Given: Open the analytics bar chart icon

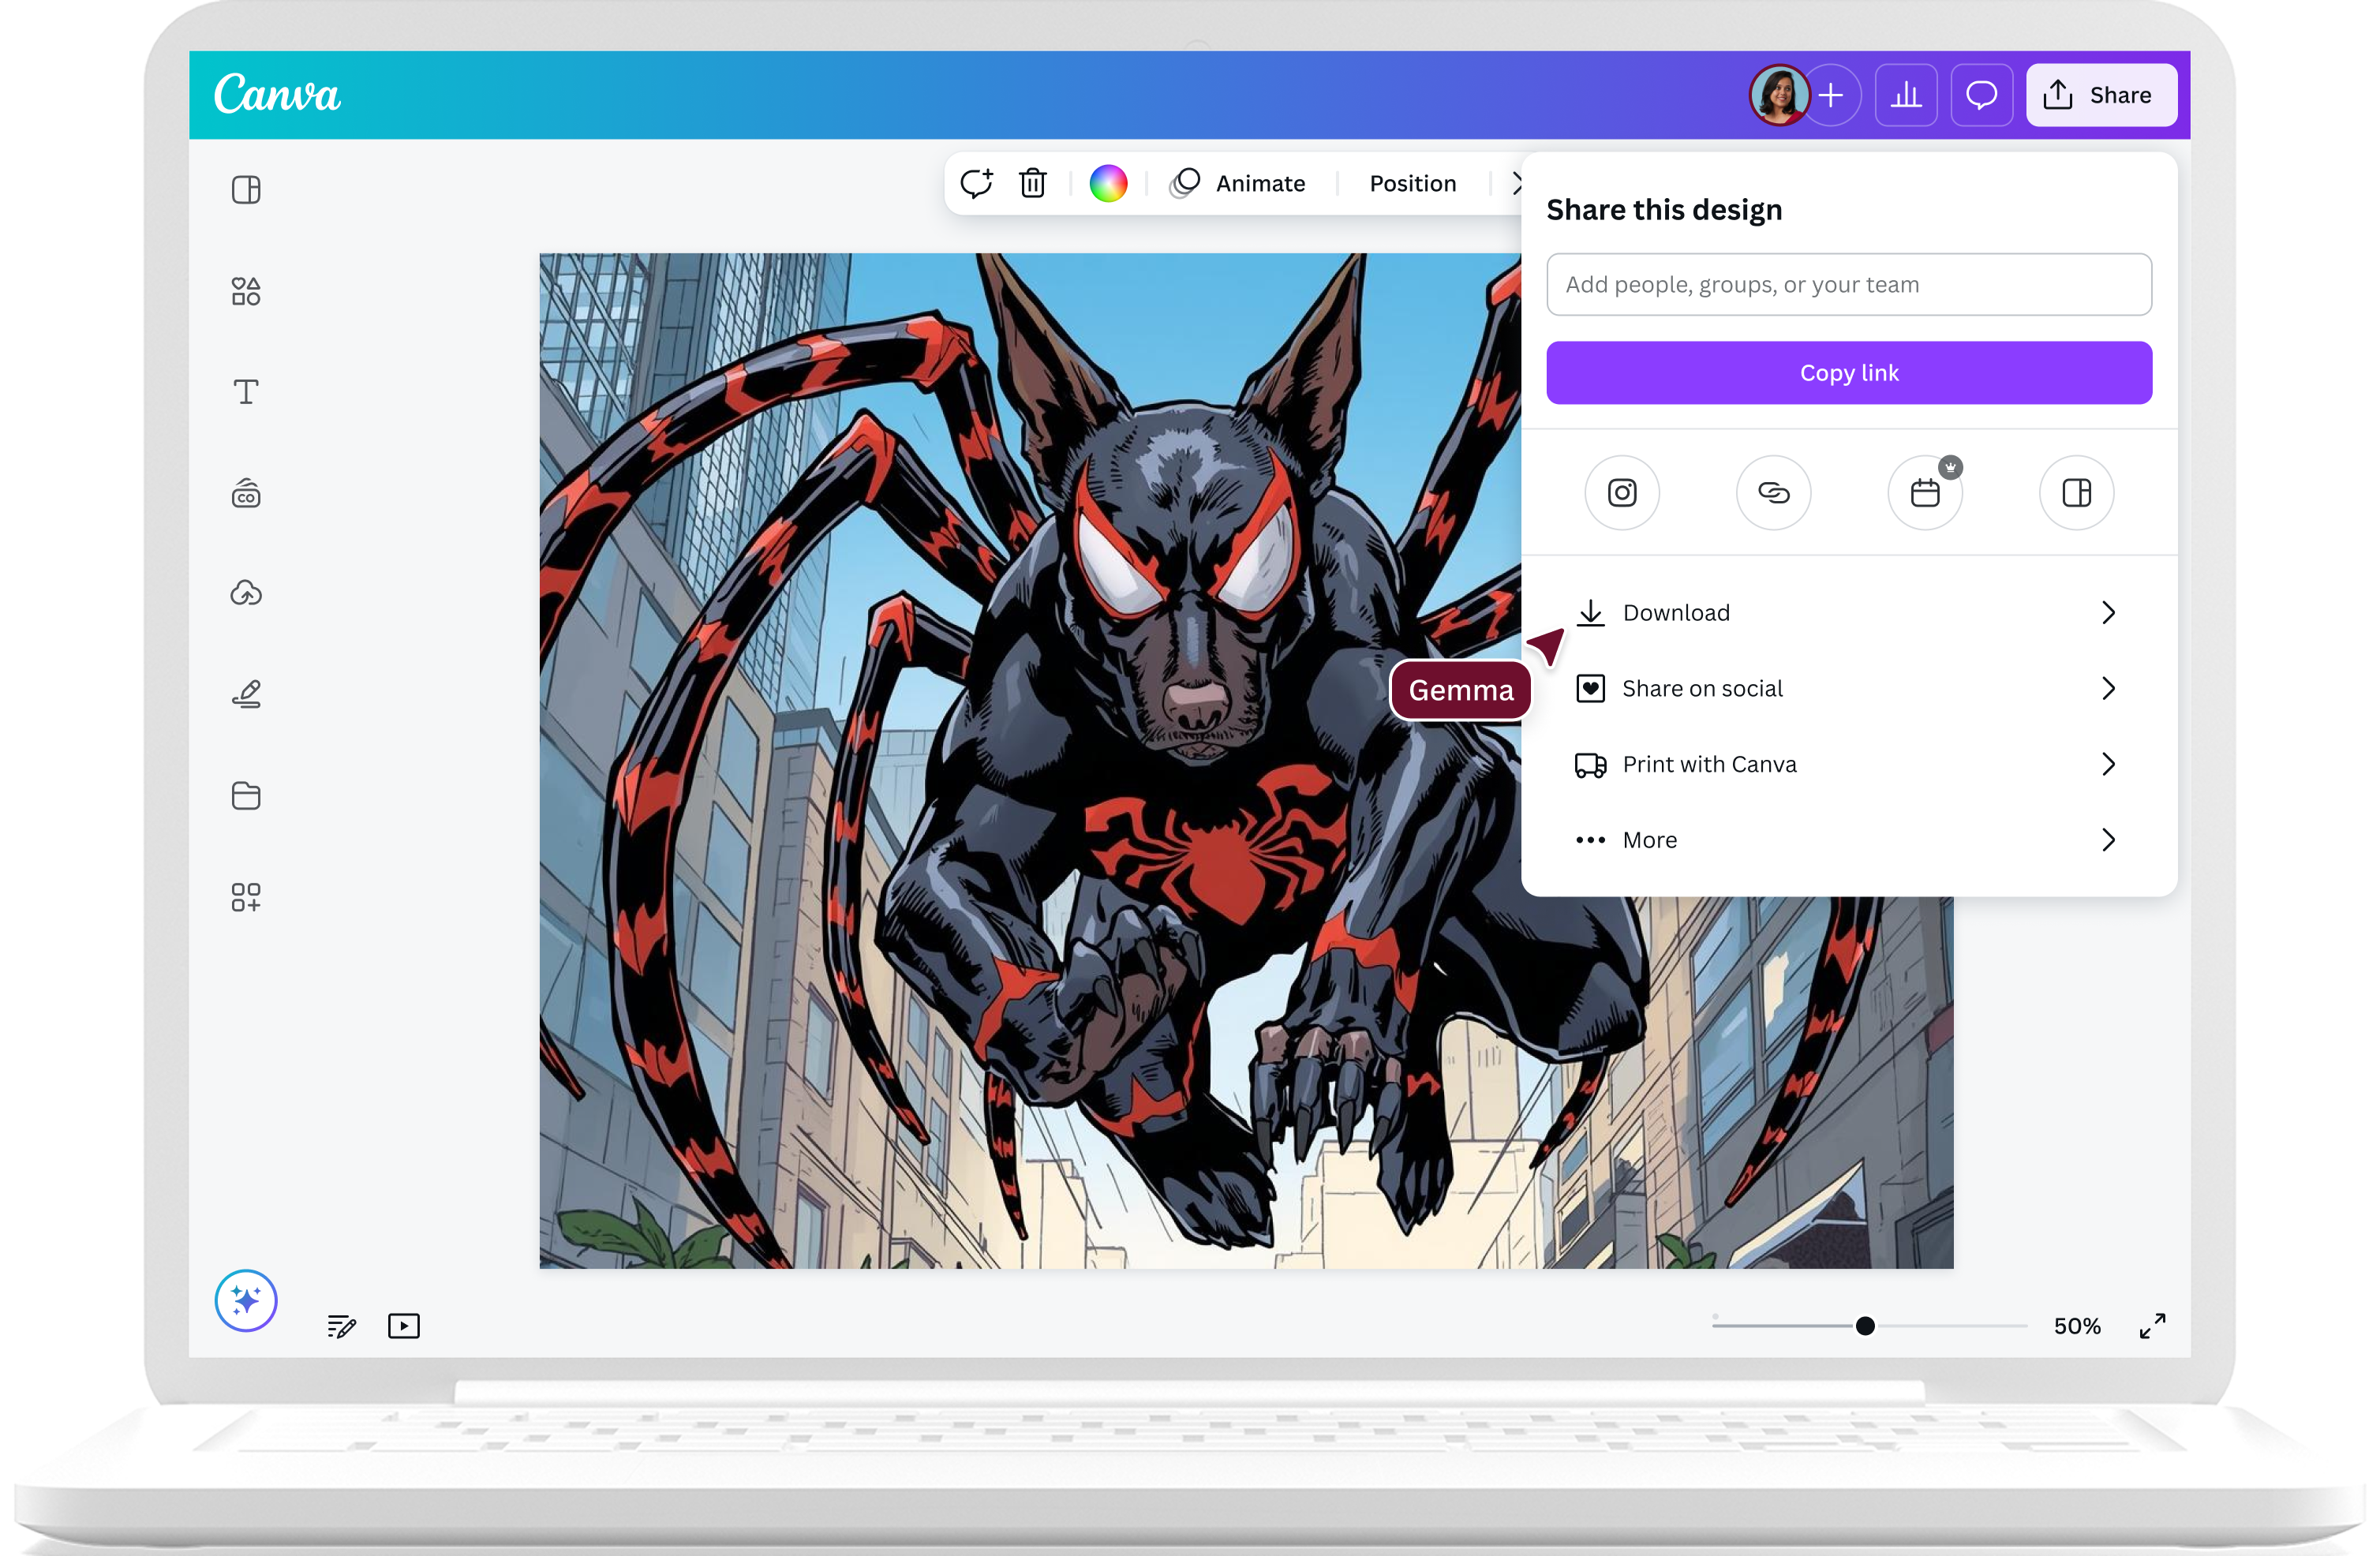Looking at the screenshot, I should point(1906,95).
